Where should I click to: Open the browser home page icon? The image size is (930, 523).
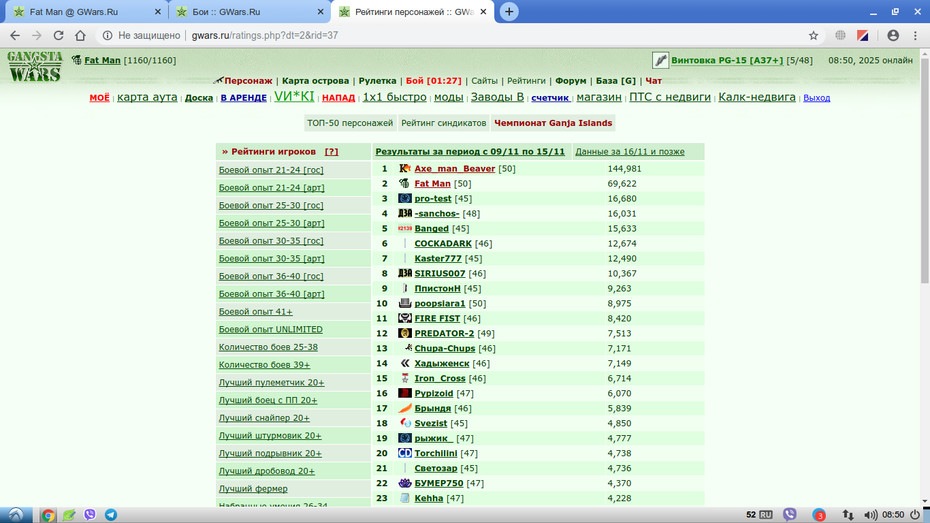80,36
